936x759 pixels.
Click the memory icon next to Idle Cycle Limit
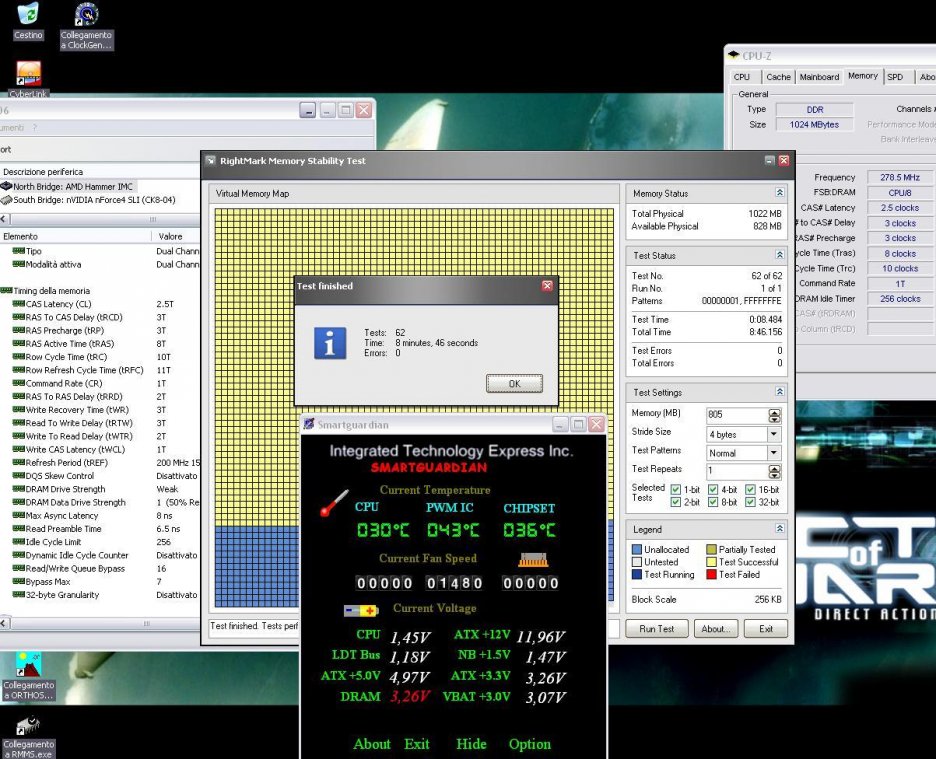point(19,542)
